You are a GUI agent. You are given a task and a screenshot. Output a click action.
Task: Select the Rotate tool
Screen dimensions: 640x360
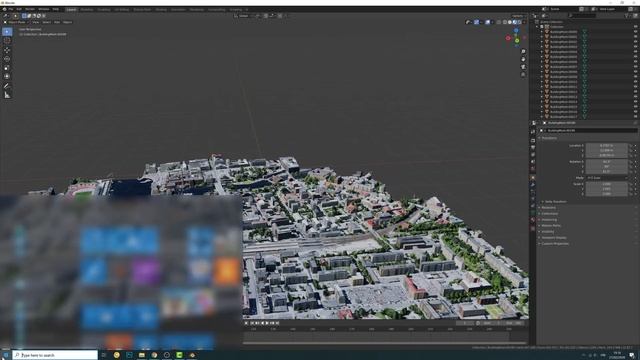click(7, 59)
